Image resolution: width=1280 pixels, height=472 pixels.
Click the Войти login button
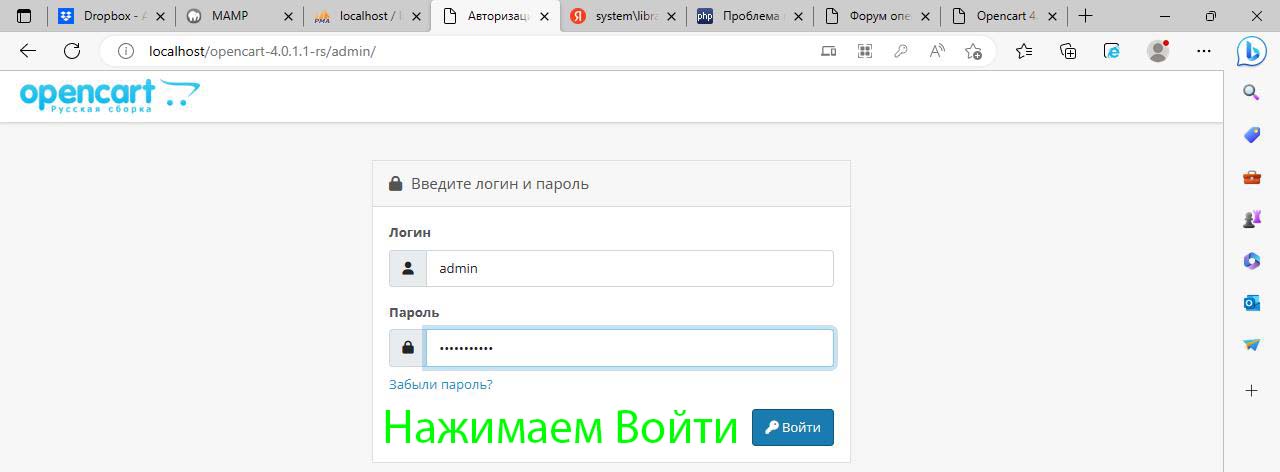pos(792,427)
